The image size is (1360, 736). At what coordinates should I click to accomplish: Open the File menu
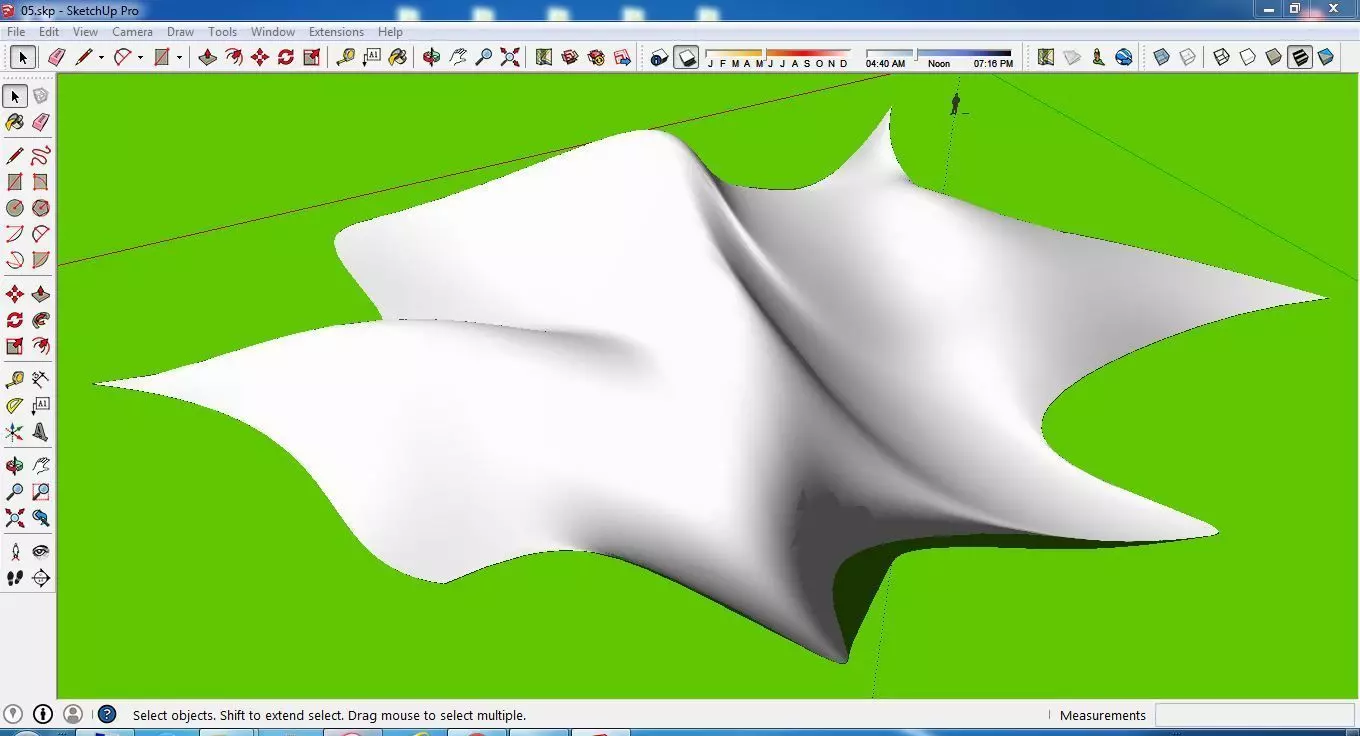[16, 32]
